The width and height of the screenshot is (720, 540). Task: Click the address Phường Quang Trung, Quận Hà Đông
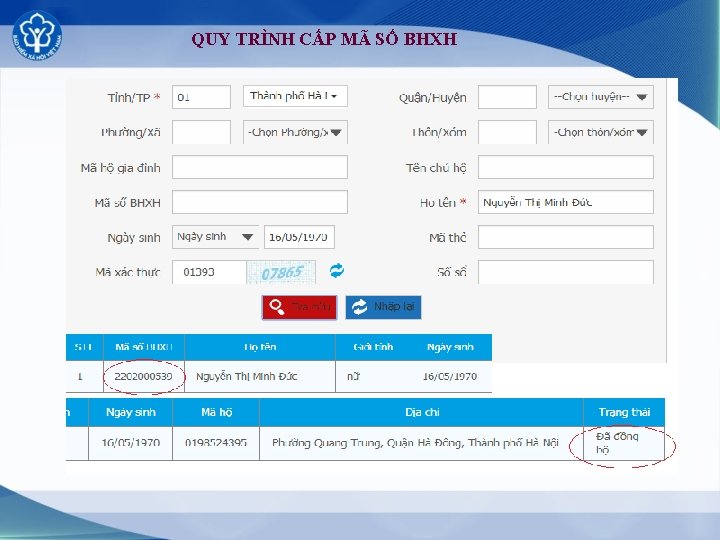click(x=415, y=443)
